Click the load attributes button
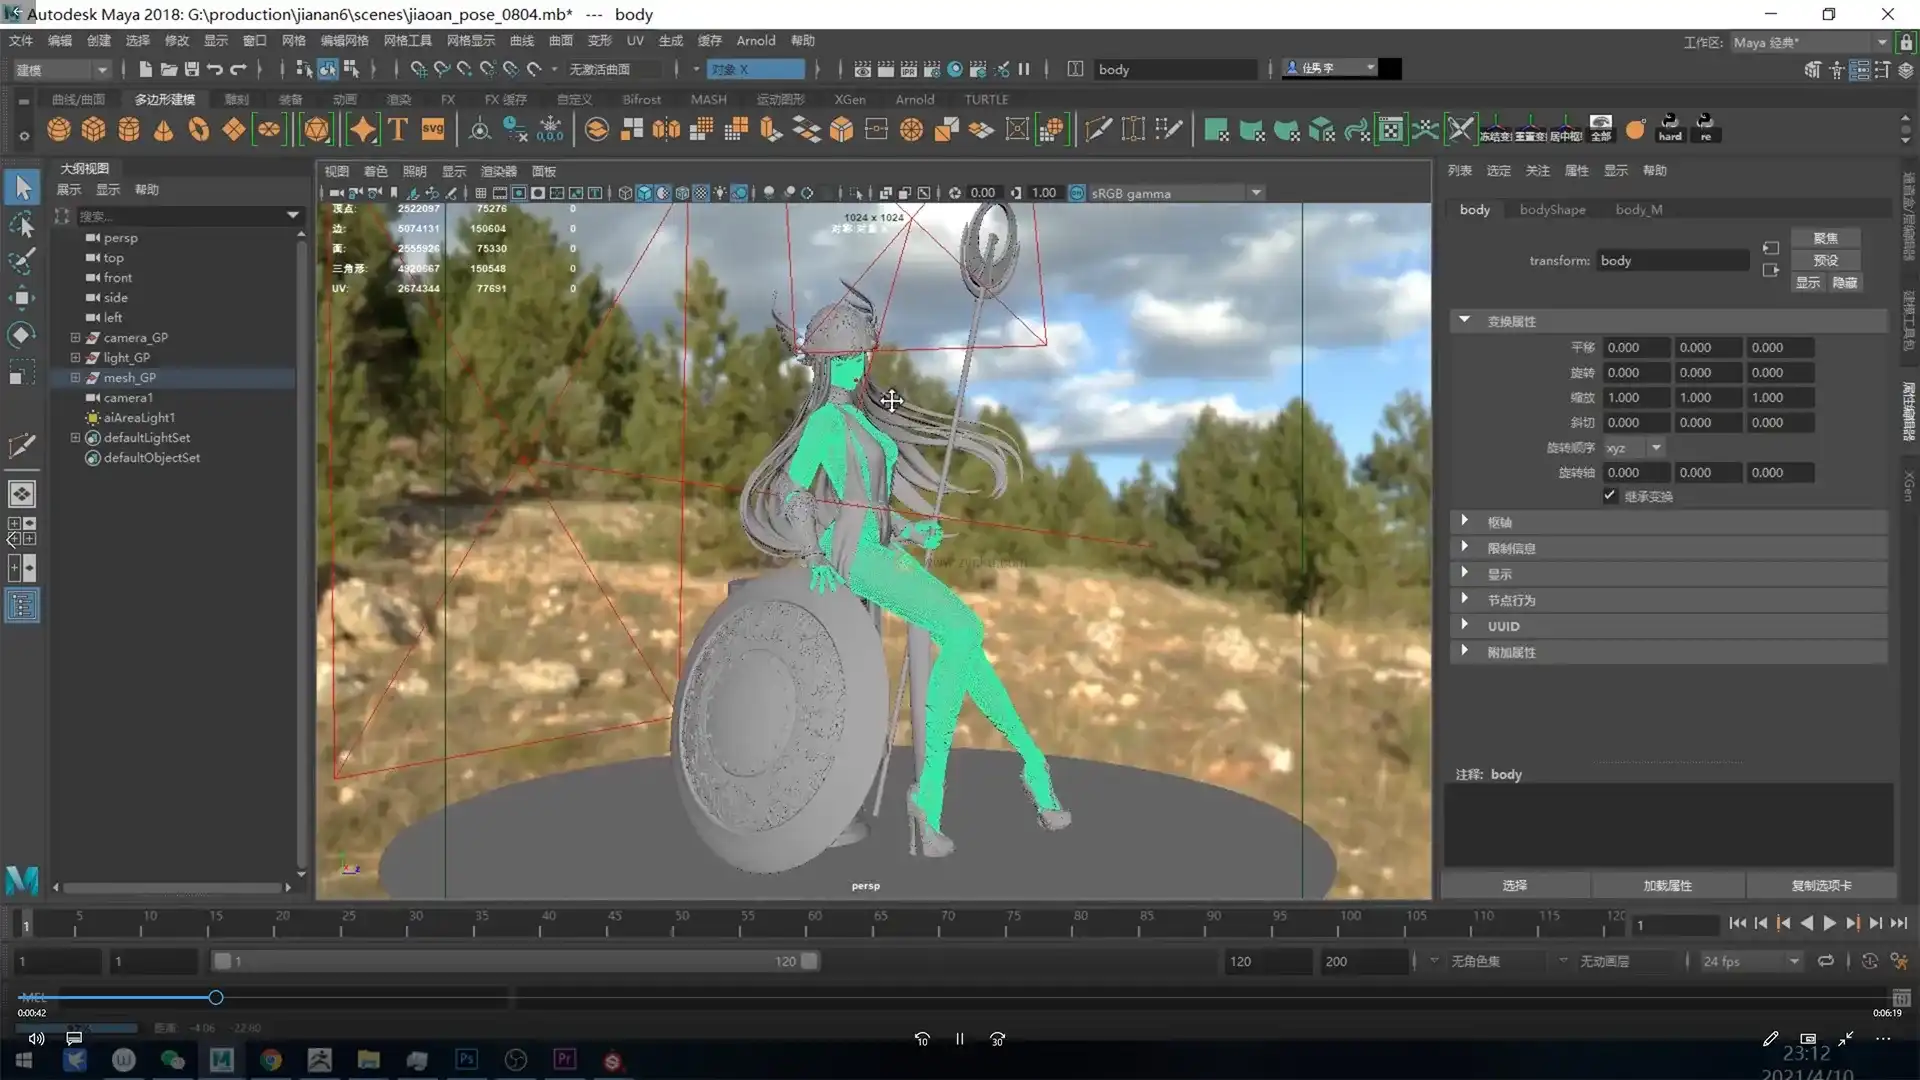 click(x=1667, y=886)
